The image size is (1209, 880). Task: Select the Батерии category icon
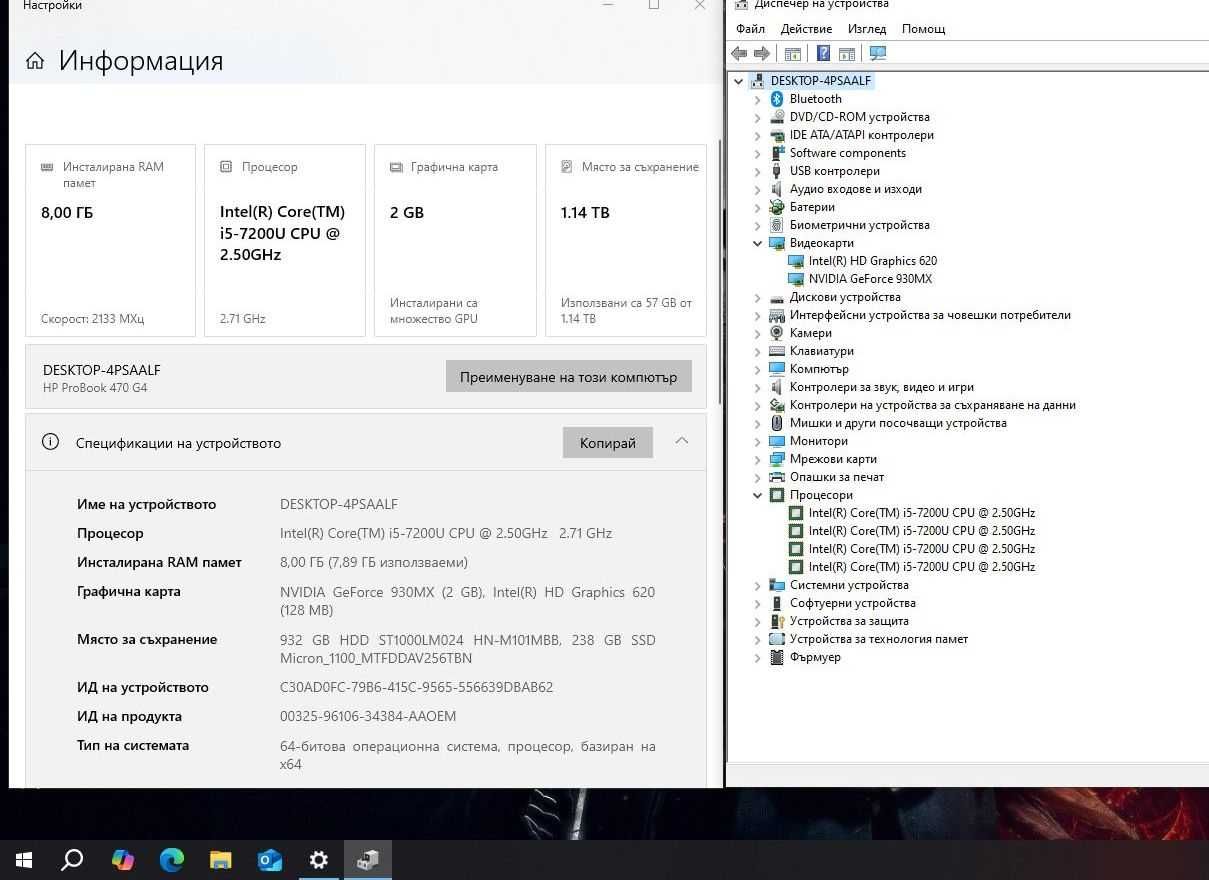coord(777,207)
